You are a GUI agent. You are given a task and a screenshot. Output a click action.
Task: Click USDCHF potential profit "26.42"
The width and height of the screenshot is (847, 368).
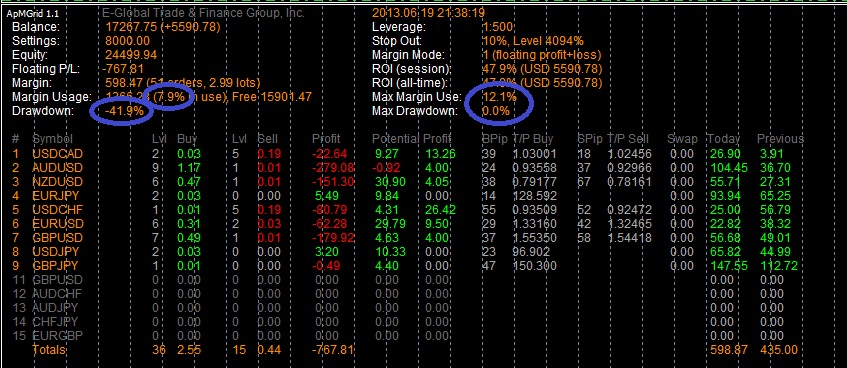[x=439, y=209]
